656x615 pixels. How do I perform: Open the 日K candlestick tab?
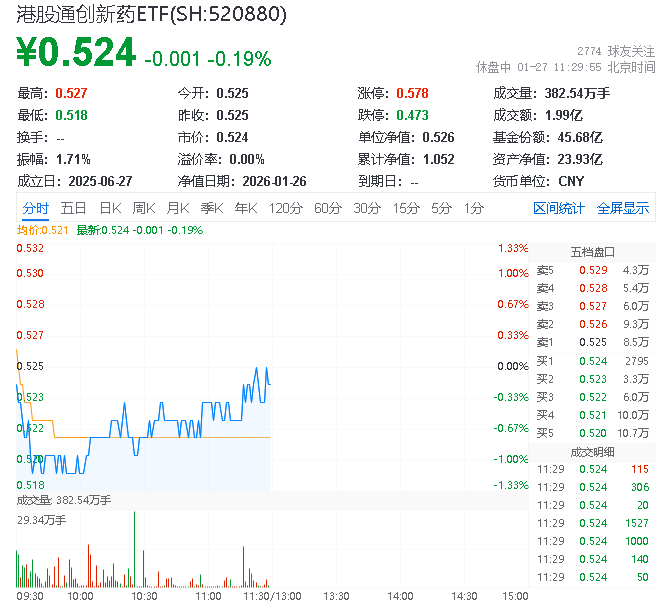109,208
